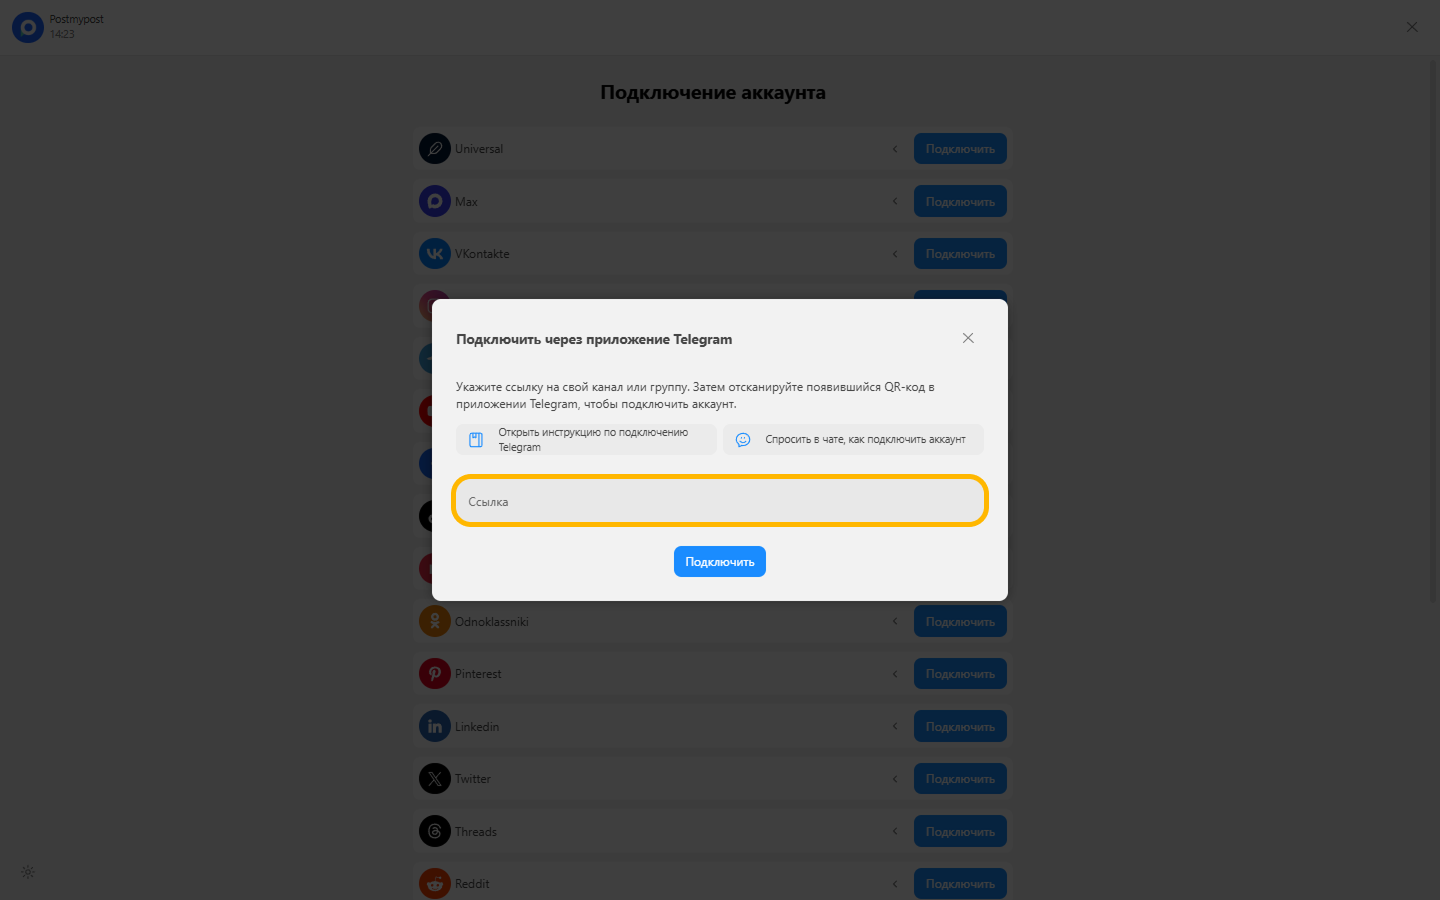Ask in chat how to connect account

pos(853,440)
